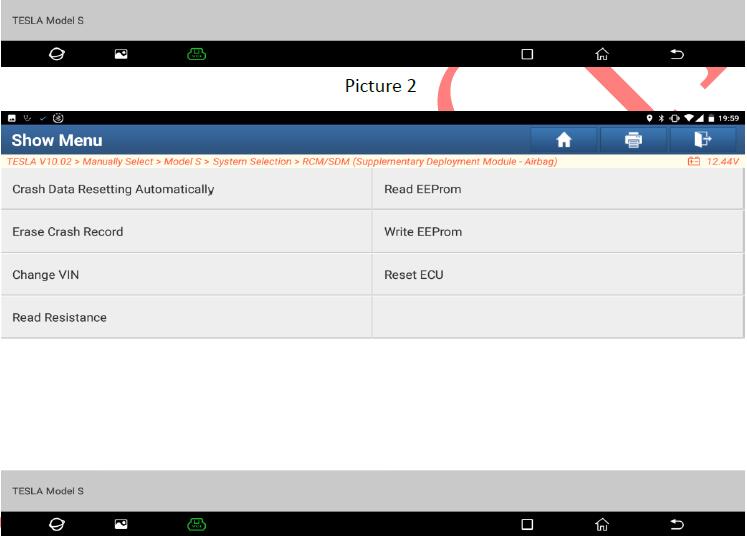Open Crash Data Resetting Automatically function

(186, 189)
